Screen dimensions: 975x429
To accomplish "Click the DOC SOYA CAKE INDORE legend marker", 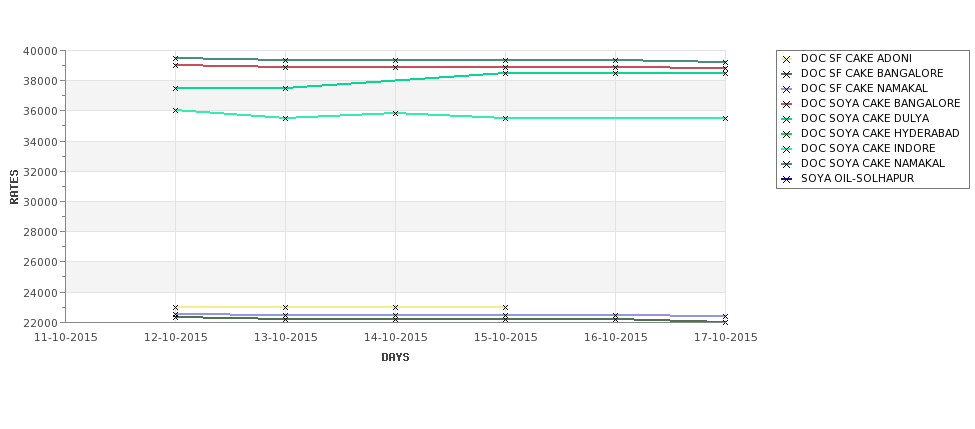I will pyautogui.click(x=786, y=149).
